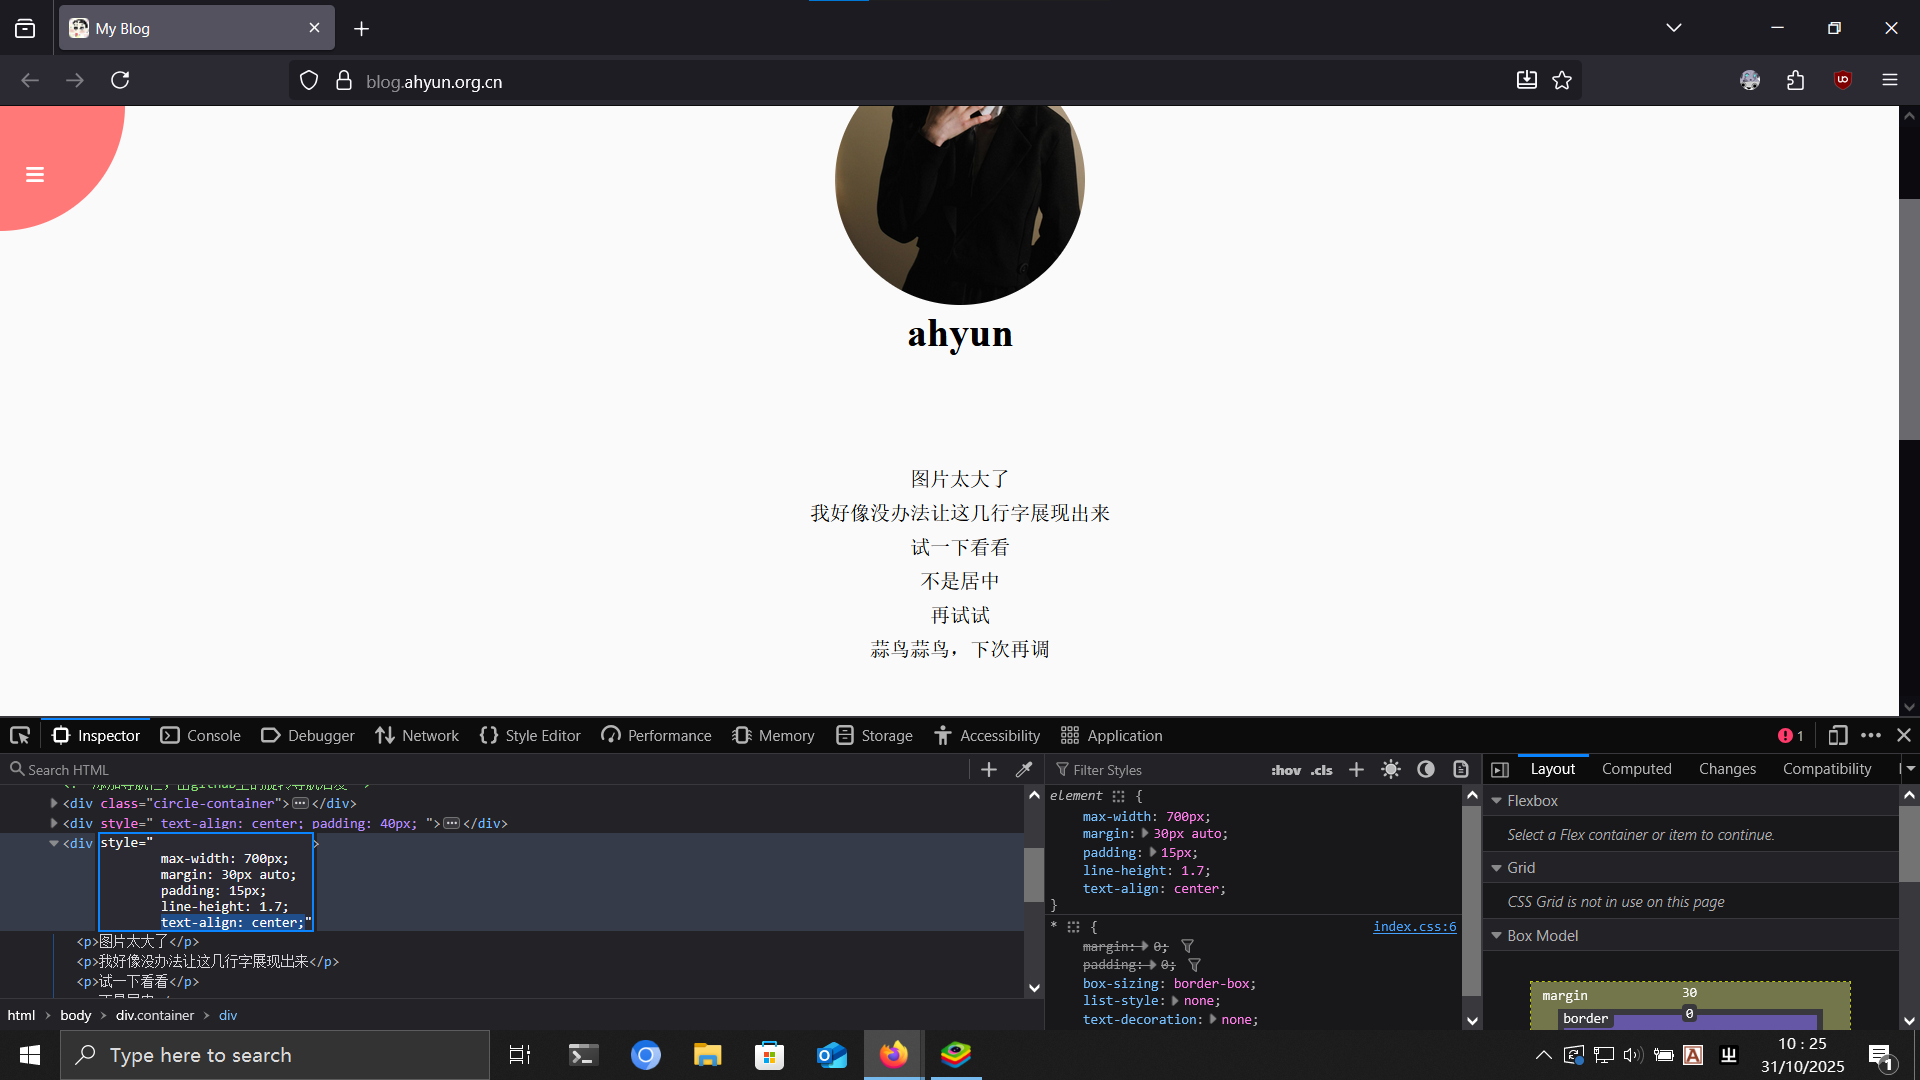Click the element picker icon in DevTools
The width and height of the screenshot is (1920, 1080).
point(20,736)
